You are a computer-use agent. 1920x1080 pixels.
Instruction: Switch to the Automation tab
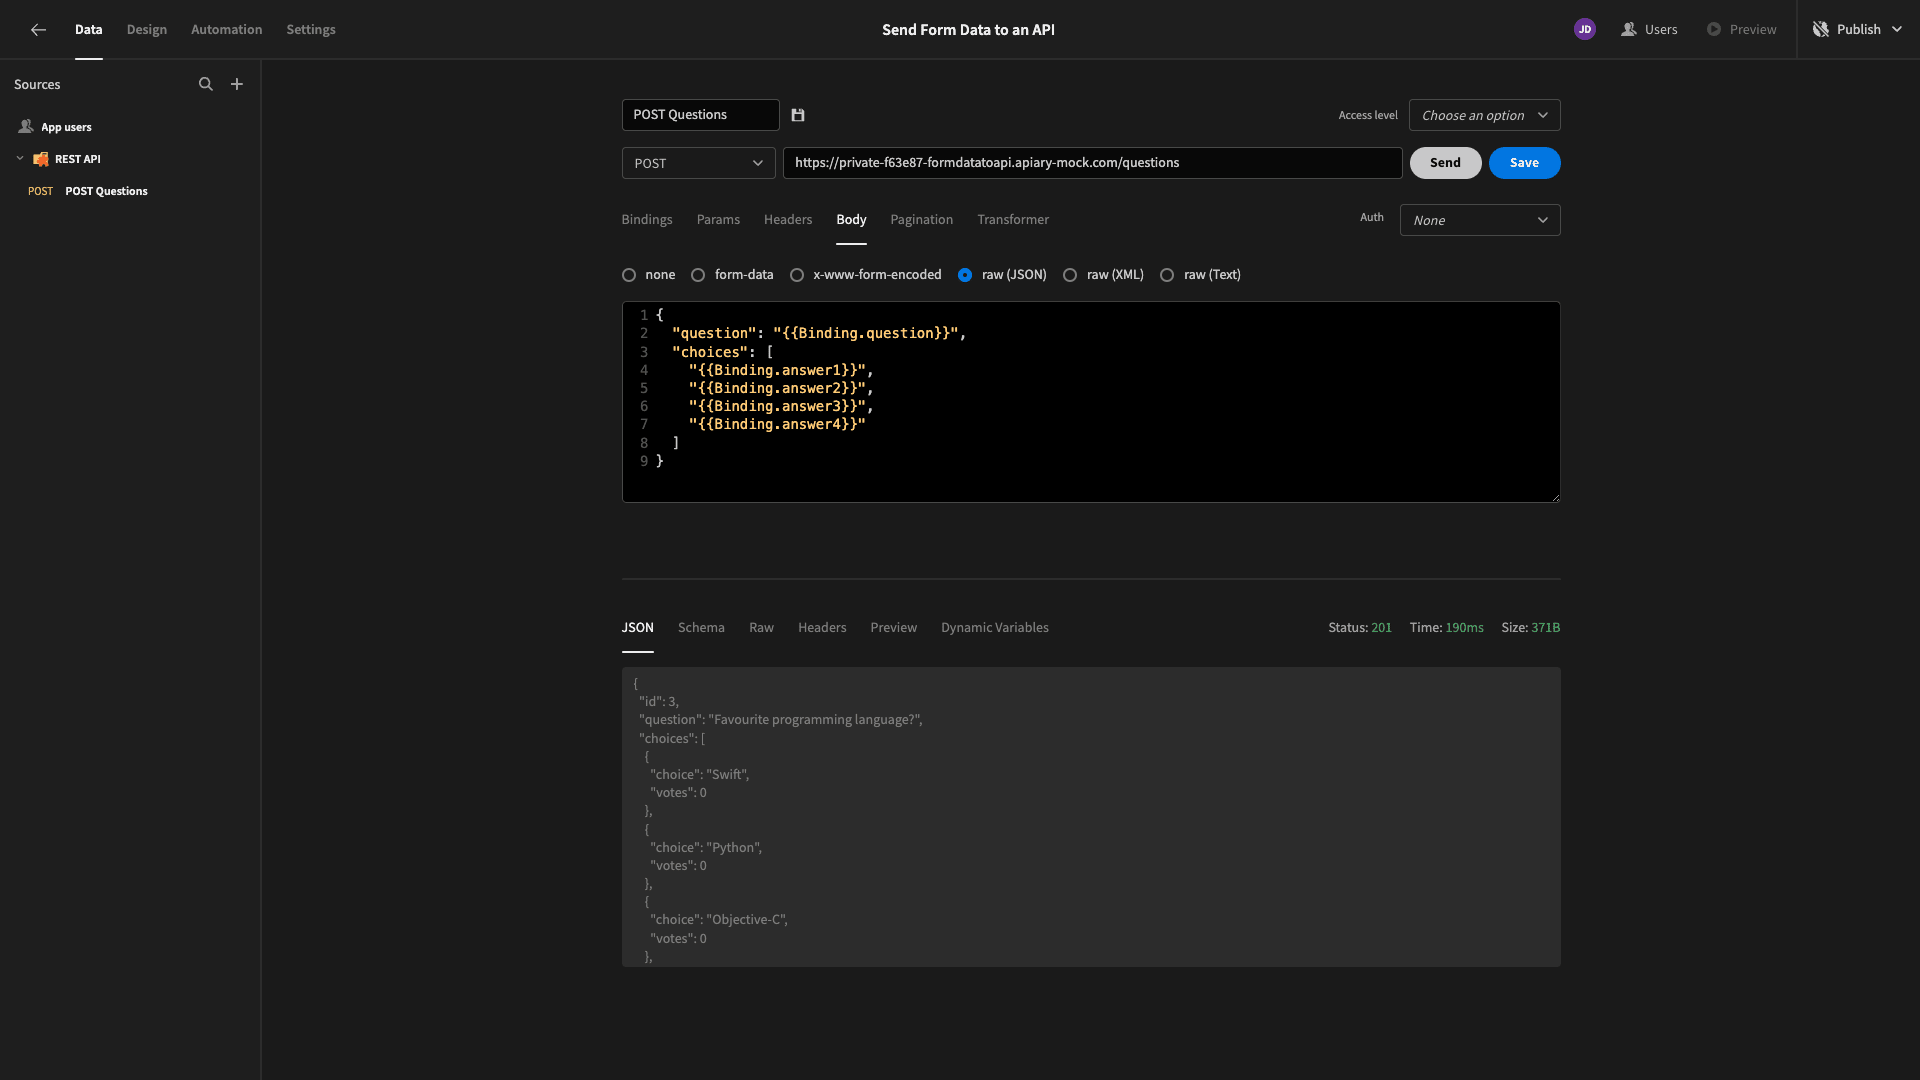coord(227,30)
